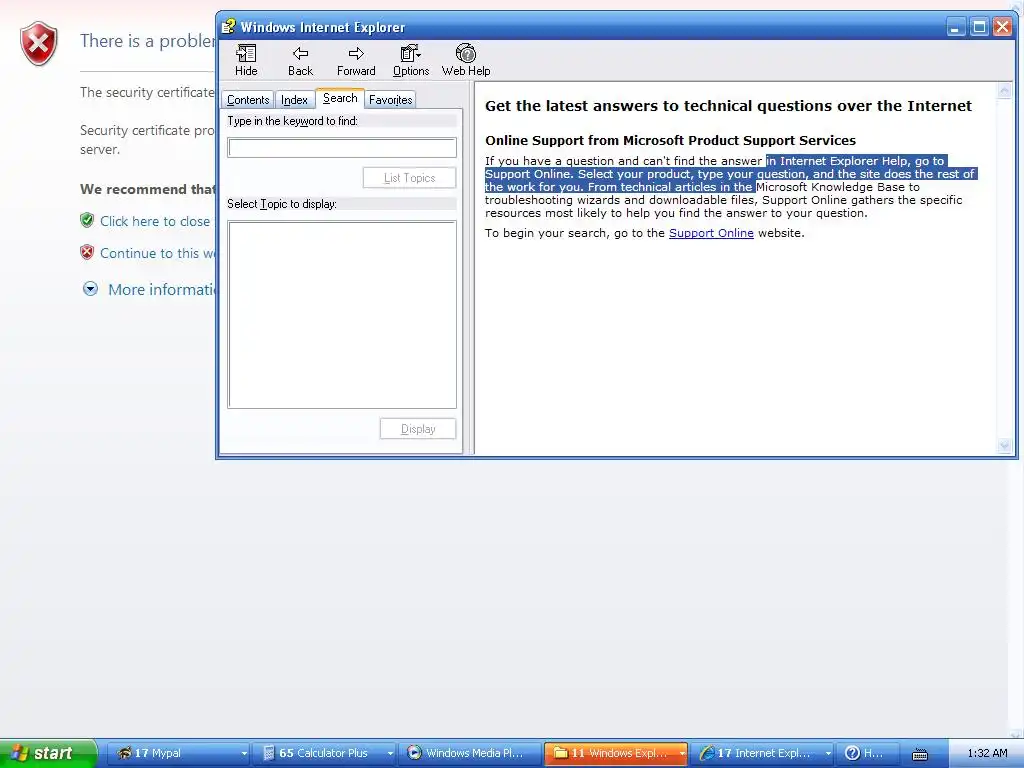The height and width of the screenshot is (768, 1024).
Task: Click the help window title bar icon
Action: (228, 27)
